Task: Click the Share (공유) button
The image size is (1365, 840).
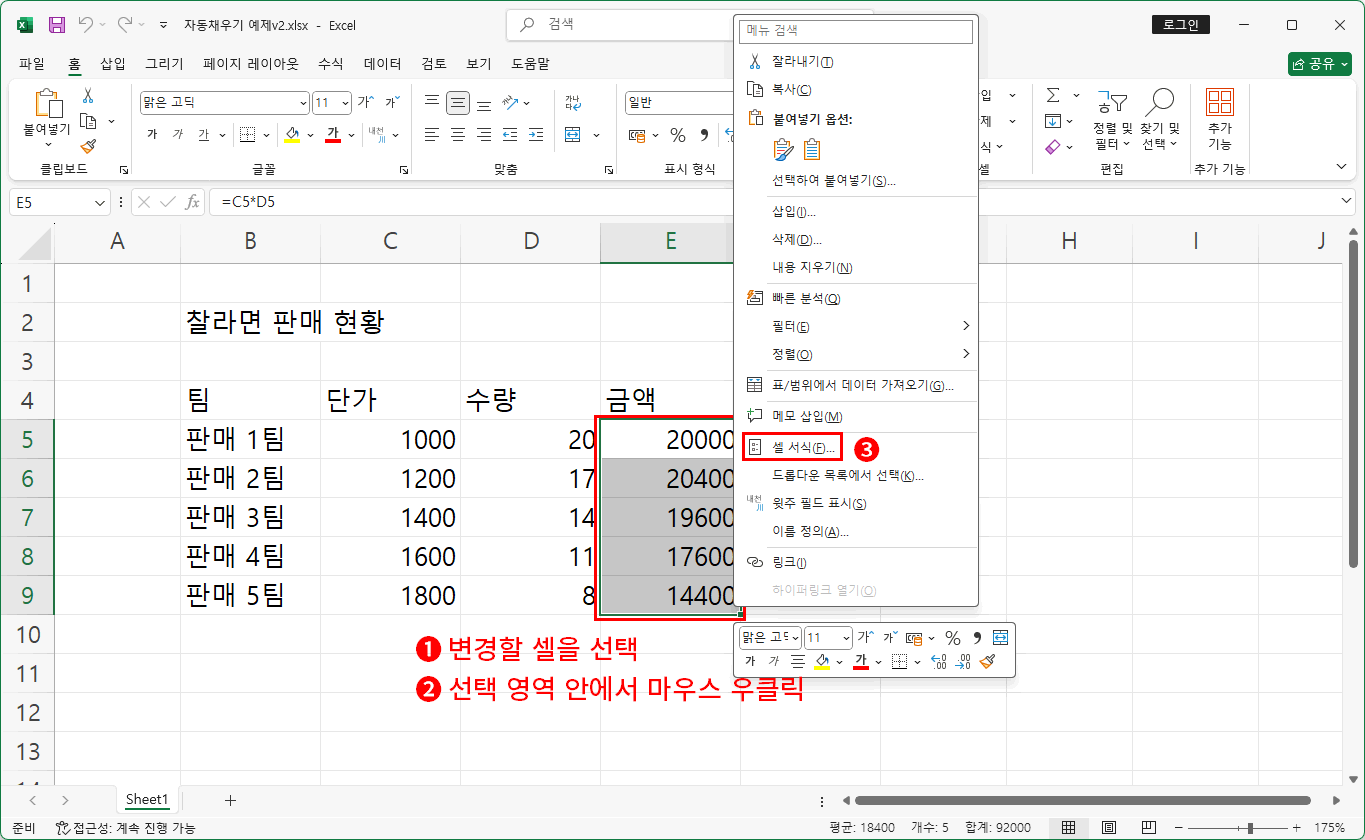Action: (x=1320, y=63)
